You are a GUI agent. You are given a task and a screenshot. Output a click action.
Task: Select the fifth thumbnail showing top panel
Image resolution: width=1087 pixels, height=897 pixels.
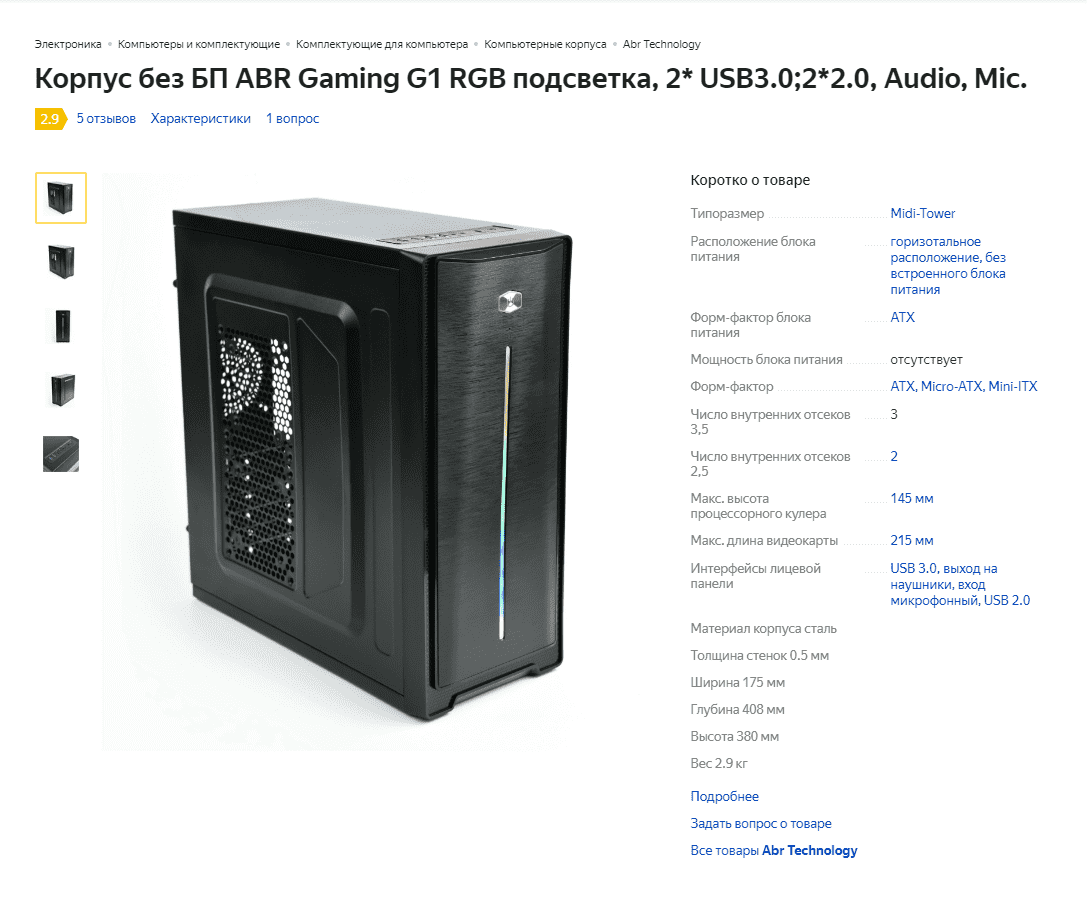(61, 454)
